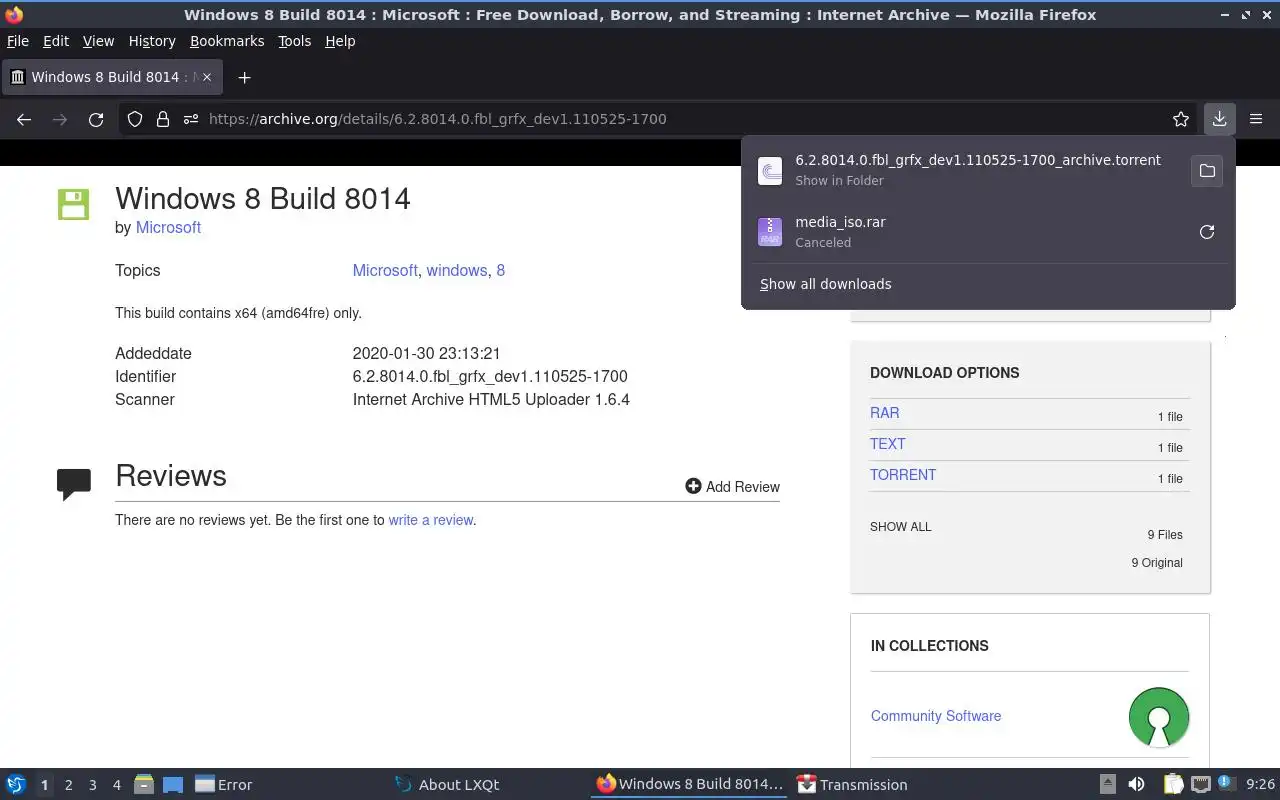Screen dimensions: 1280x800
Task: Switch to virtual desktop 2
Action: click(x=68, y=785)
